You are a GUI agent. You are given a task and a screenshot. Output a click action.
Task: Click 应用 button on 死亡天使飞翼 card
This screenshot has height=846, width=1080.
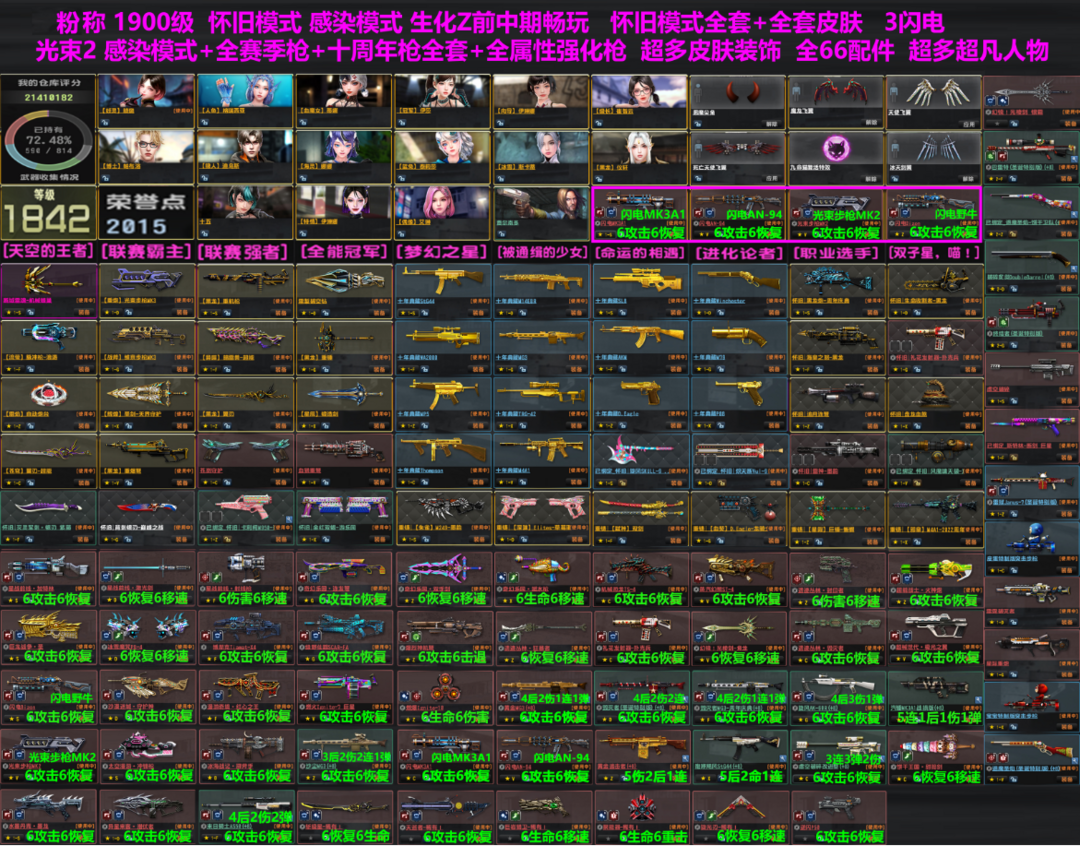[773, 178]
